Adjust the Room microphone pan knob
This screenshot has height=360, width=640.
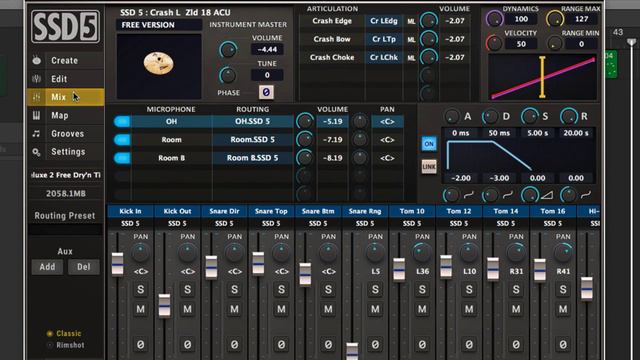tap(360, 140)
